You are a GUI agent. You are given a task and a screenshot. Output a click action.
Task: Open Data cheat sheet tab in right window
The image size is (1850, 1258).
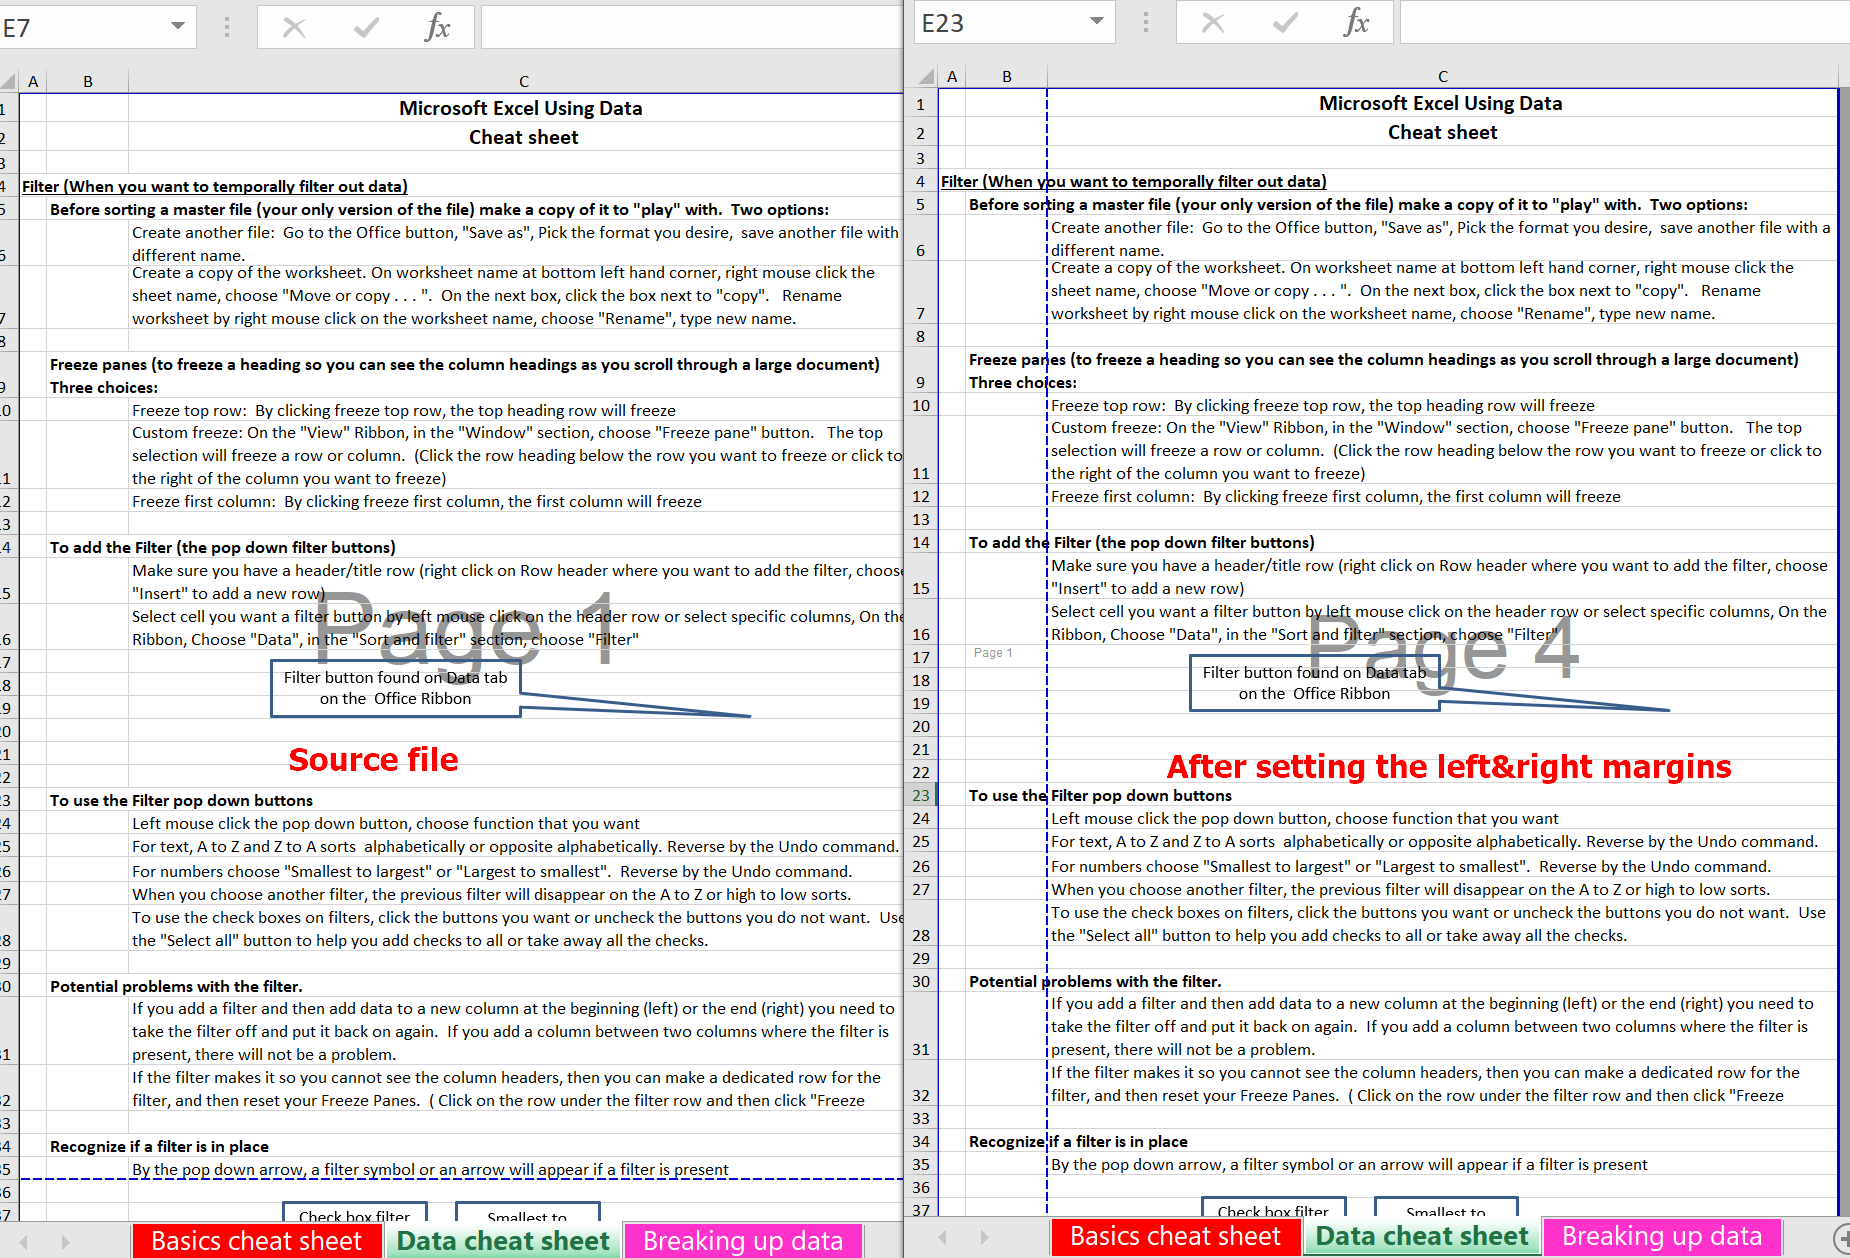[x=1422, y=1236]
